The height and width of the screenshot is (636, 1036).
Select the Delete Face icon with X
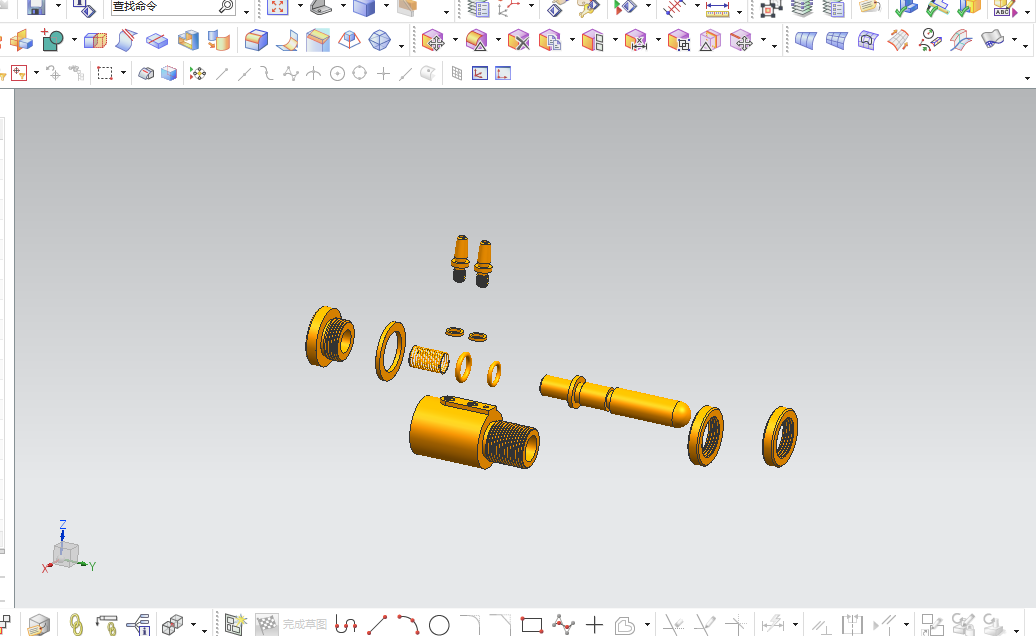coord(519,41)
